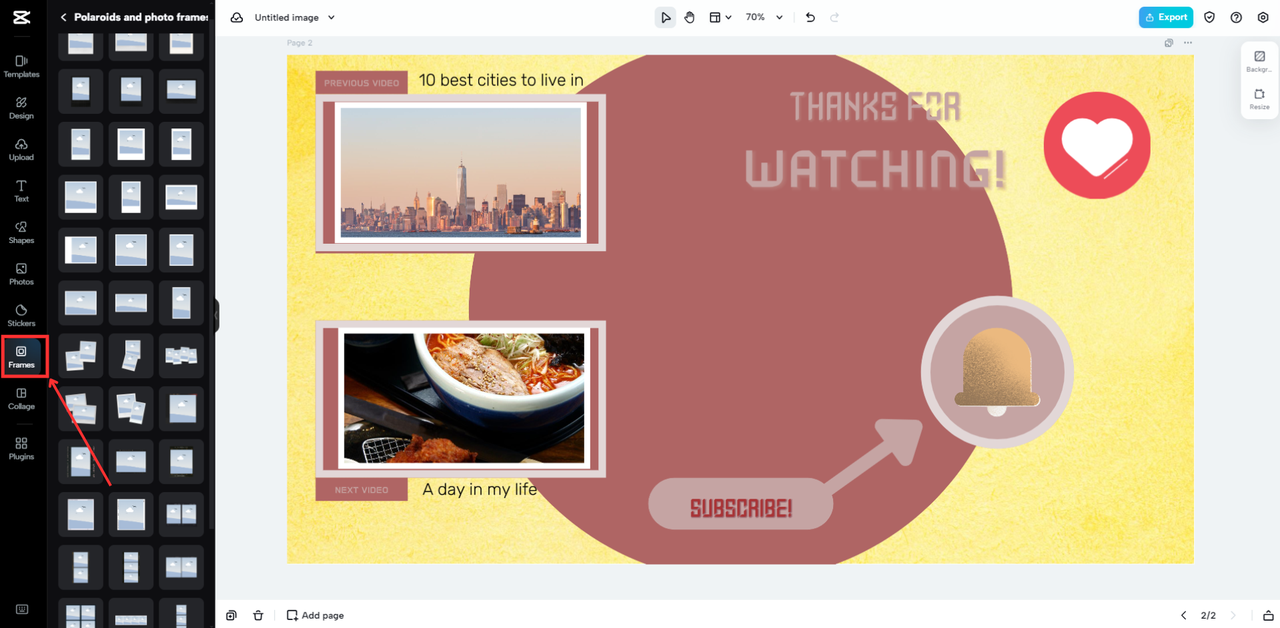Select the WATCHING! headline text
Viewport: 1280px width, 628px height.
[x=875, y=170]
